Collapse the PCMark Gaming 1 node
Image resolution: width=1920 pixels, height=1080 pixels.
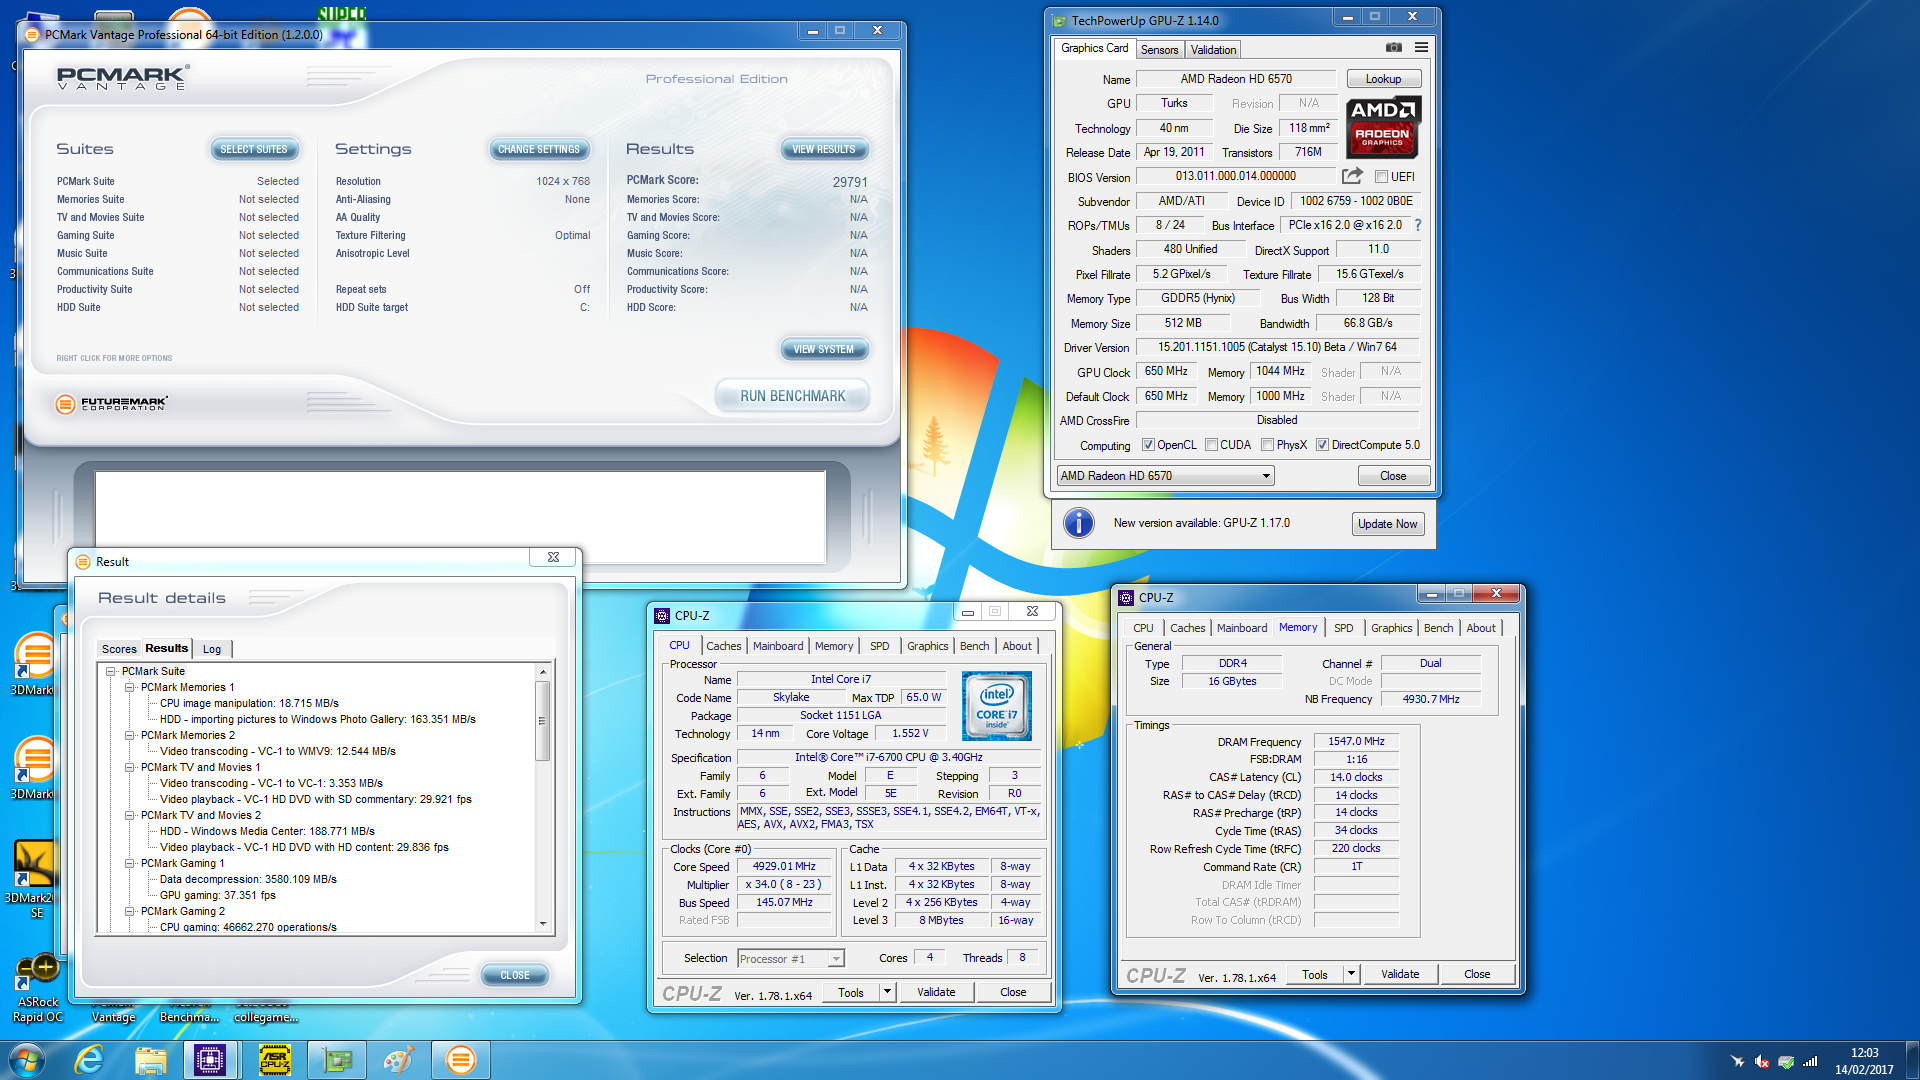point(129,864)
